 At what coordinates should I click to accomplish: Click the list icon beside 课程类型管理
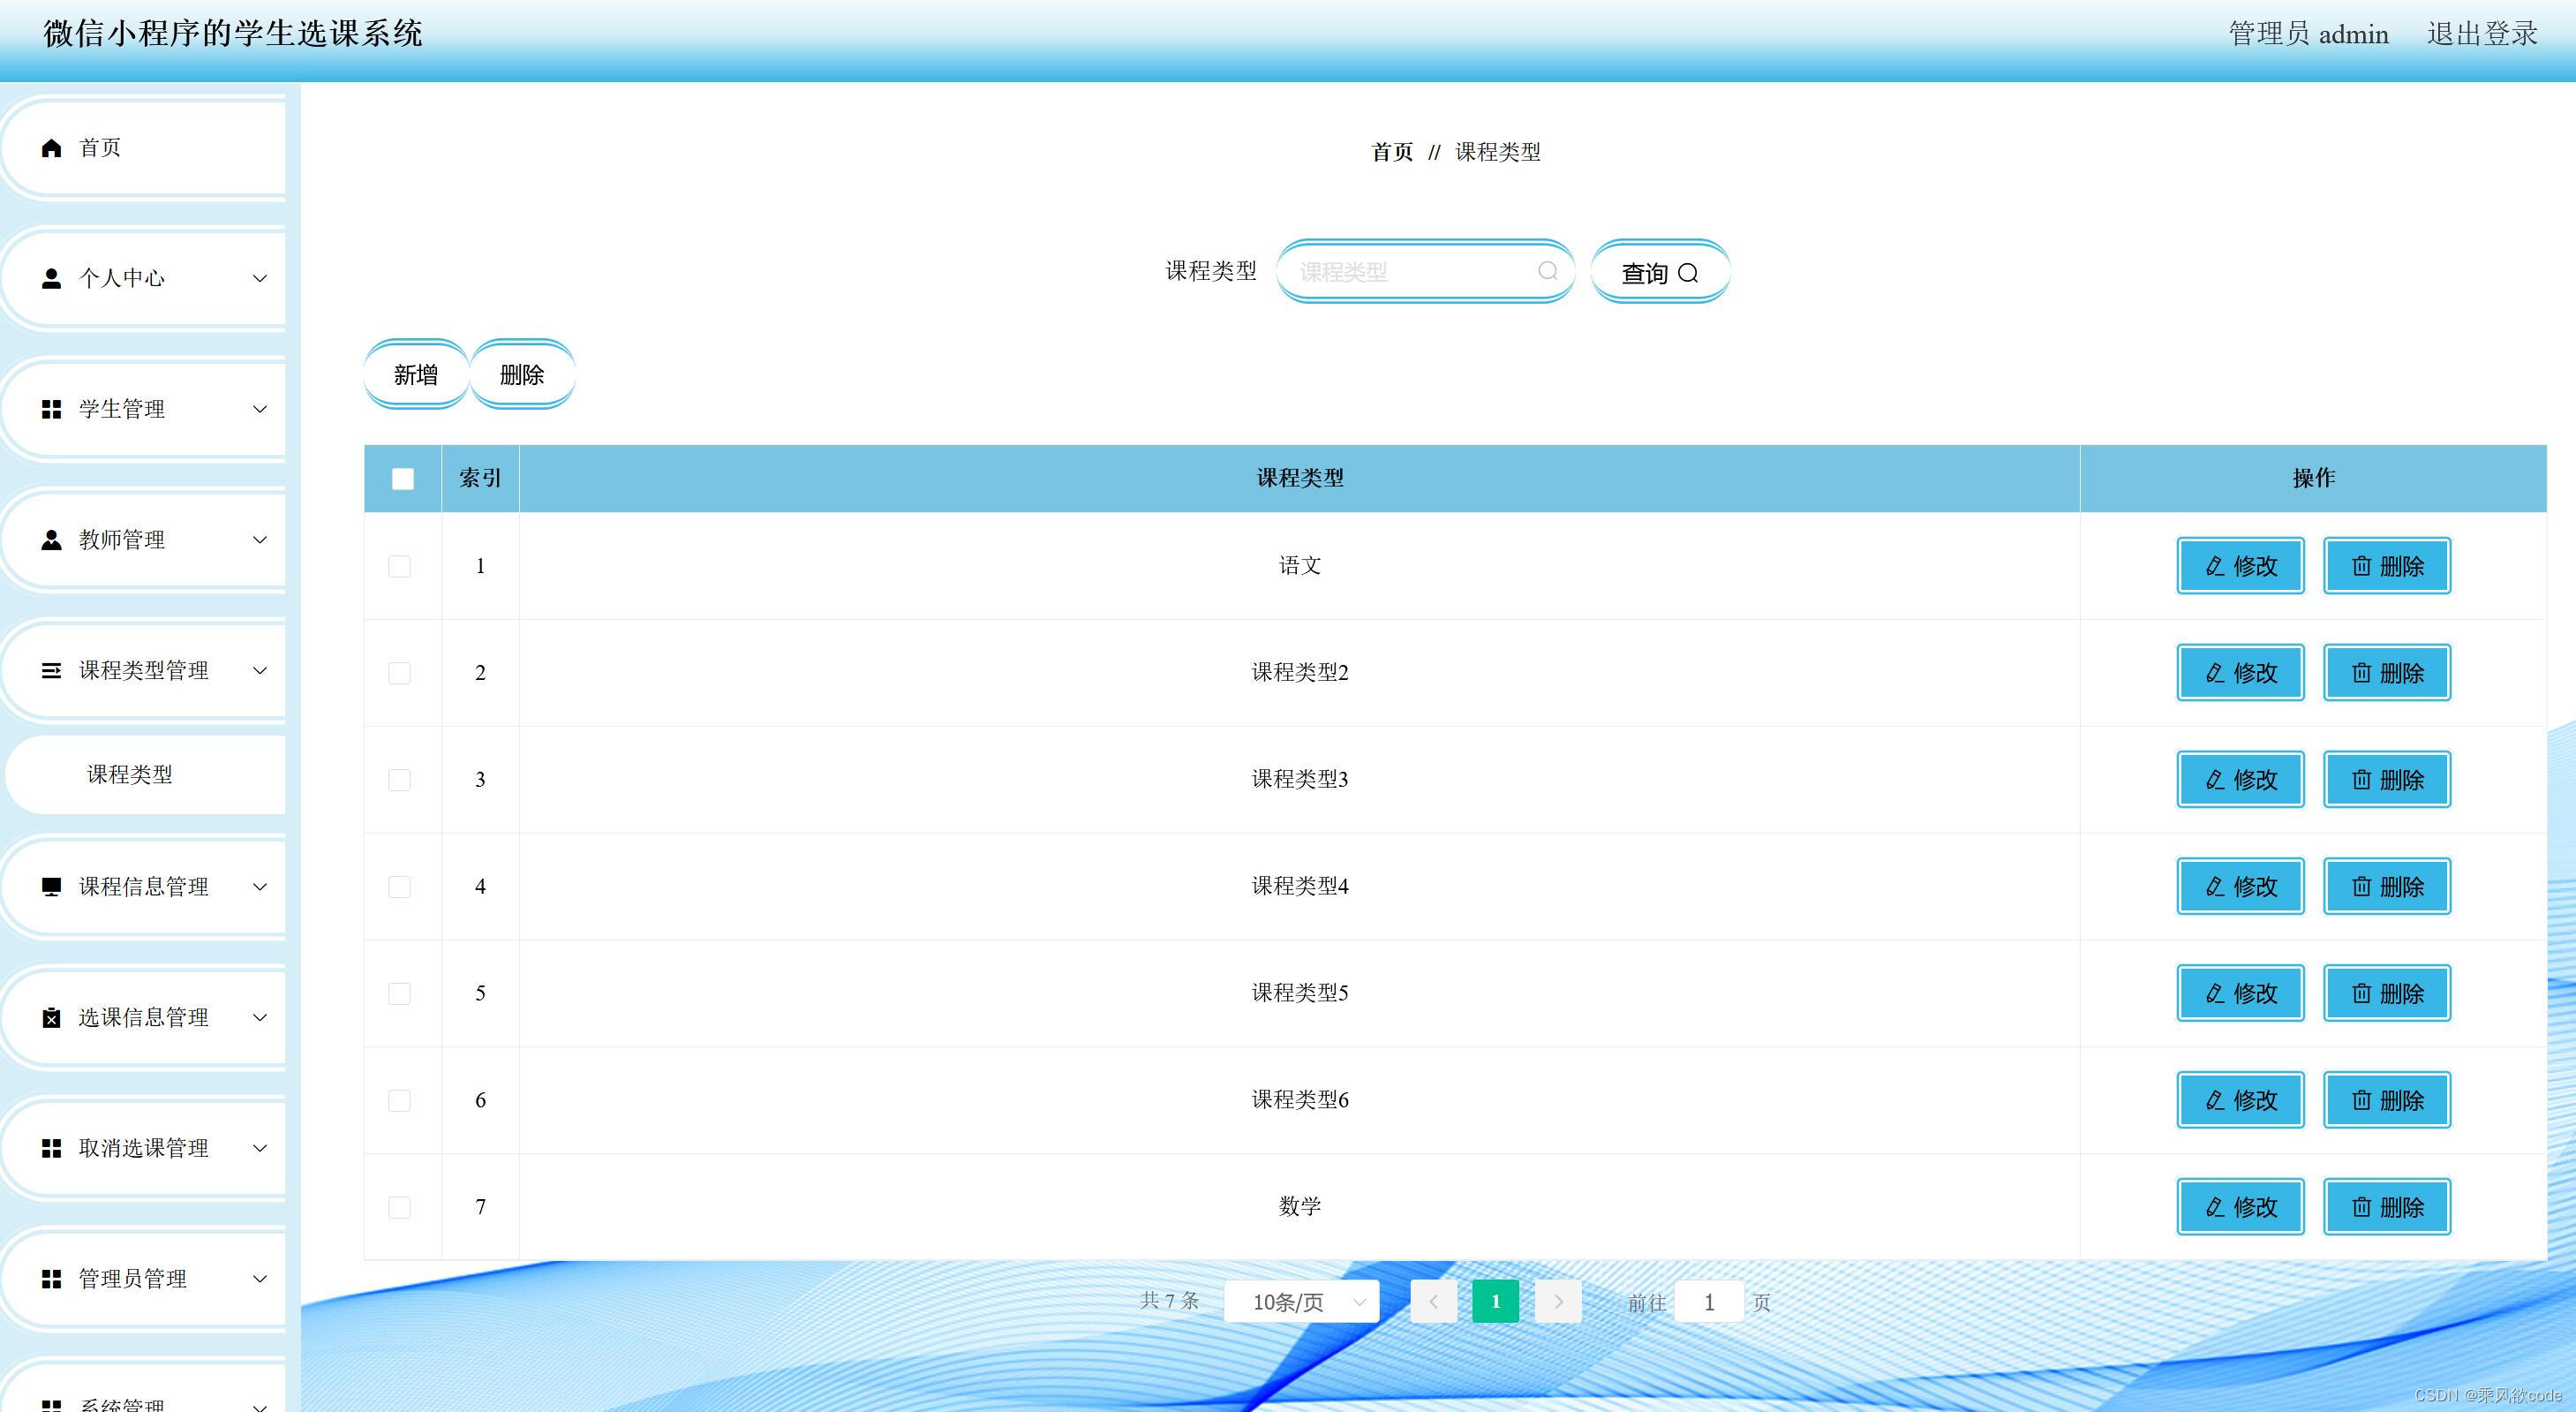pos(52,671)
